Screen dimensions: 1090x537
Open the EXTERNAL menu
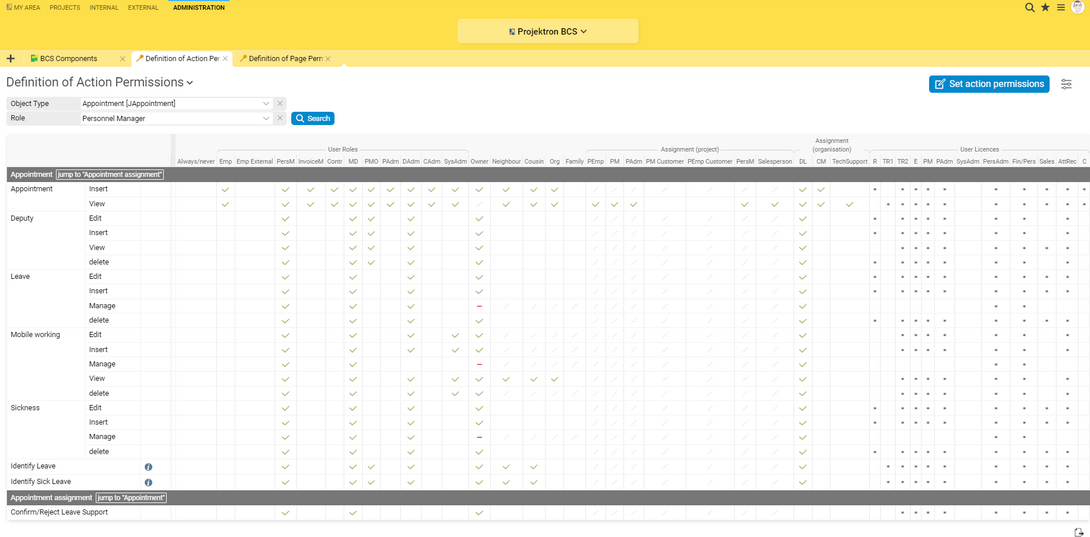143,8
